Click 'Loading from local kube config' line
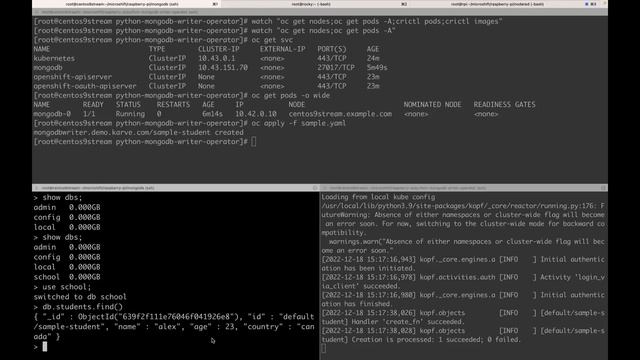The height and width of the screenshot is (360, 640). (x=378, y=197)
